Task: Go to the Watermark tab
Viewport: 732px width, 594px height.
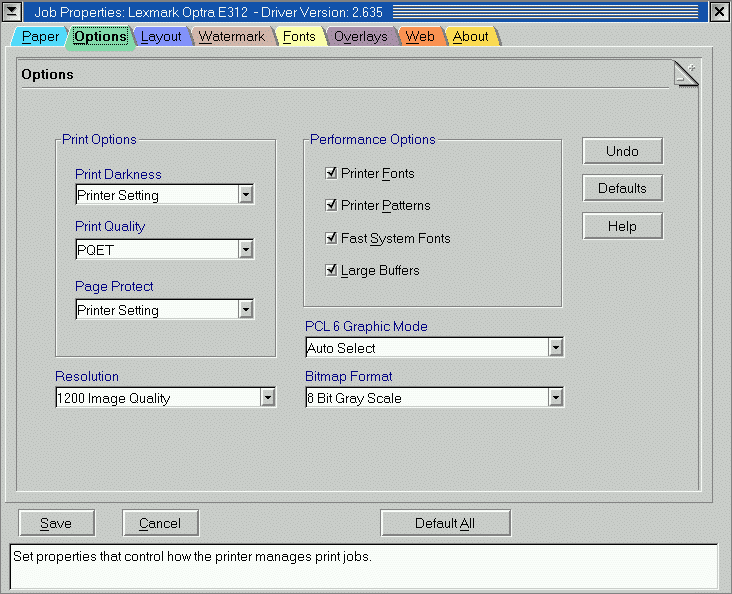Action: (232, 36)
